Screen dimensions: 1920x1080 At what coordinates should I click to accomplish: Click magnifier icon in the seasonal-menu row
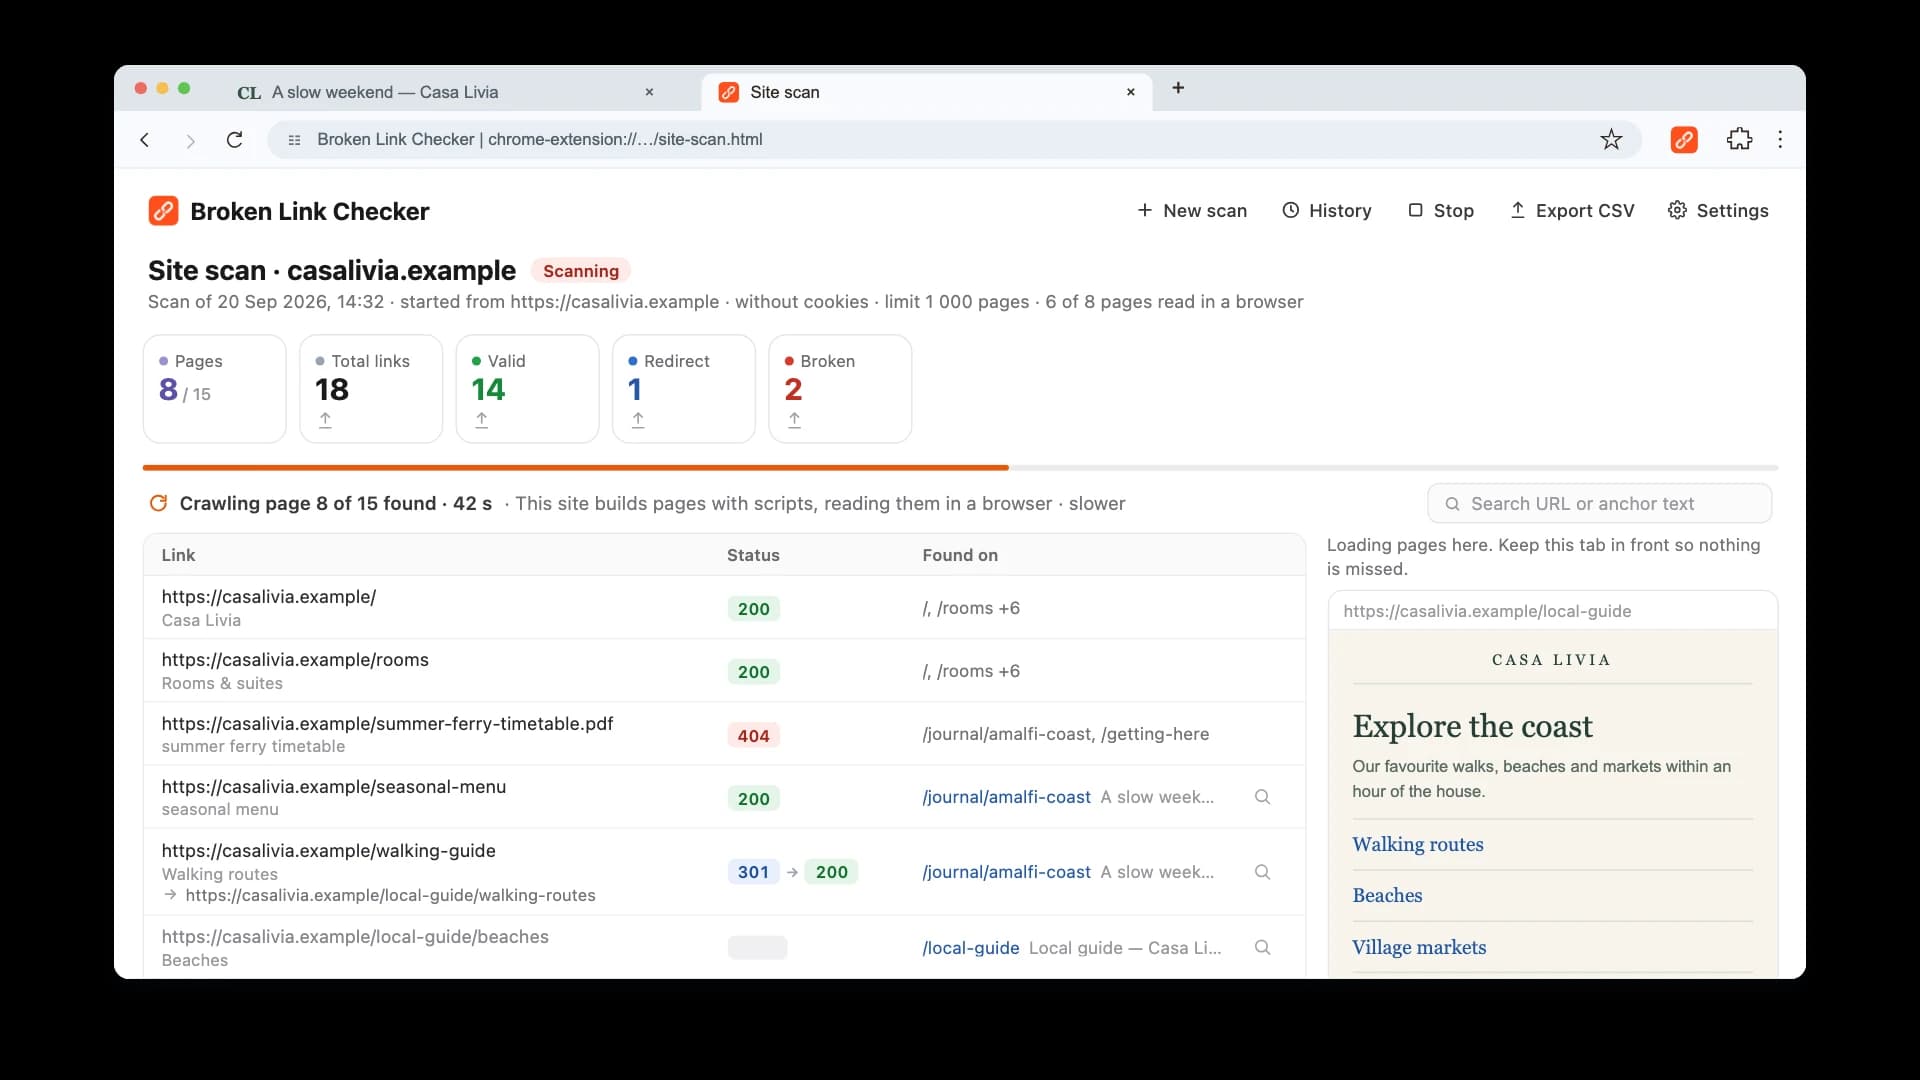[1262, 797]
